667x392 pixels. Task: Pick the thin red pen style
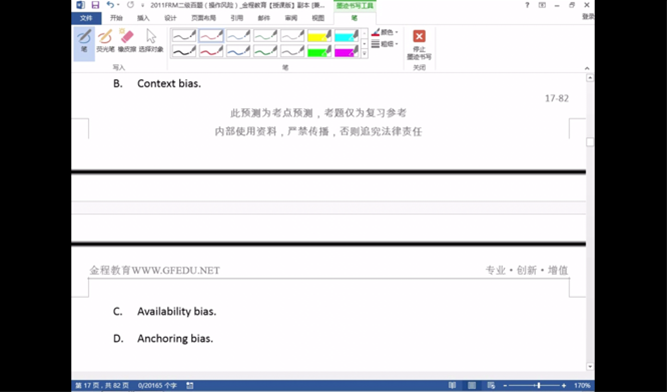[x=211, y=35]
